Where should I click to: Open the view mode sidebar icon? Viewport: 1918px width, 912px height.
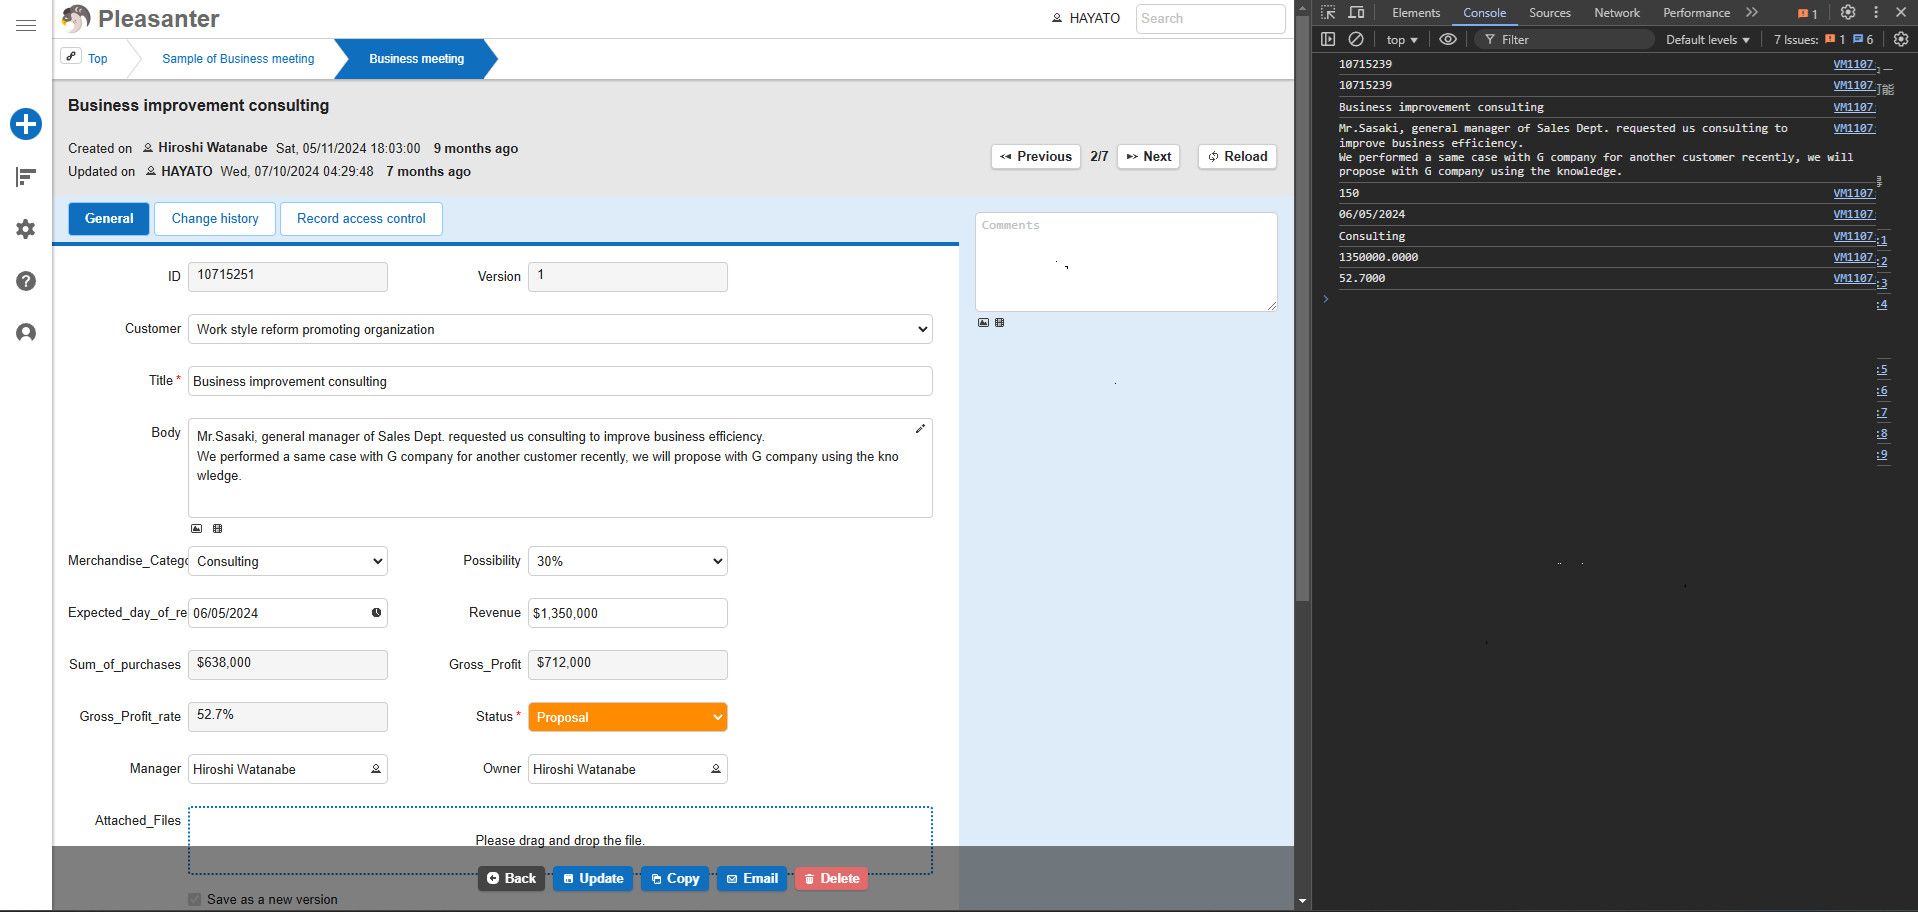coord(26,177)
